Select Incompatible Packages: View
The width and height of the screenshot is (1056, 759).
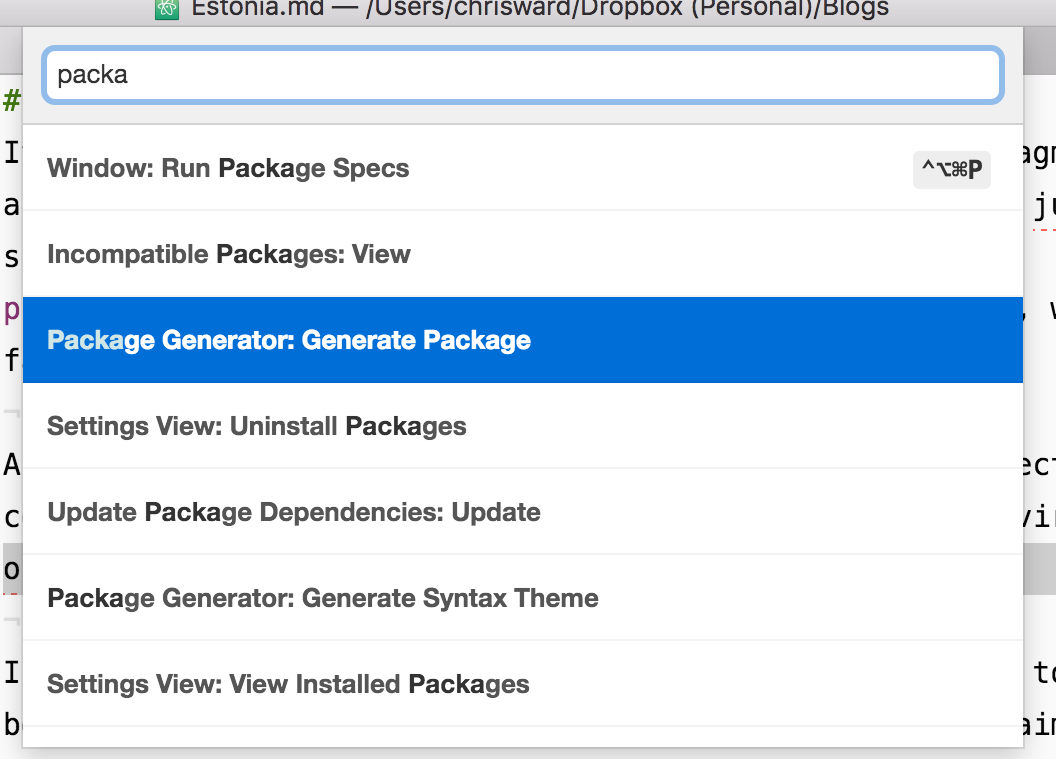tap(229, 254)
